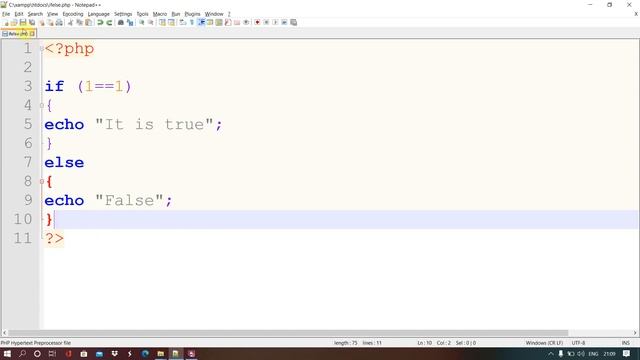
Task: Open Microsoft Edge from the taskbar
Action: (x=145, y=353)
